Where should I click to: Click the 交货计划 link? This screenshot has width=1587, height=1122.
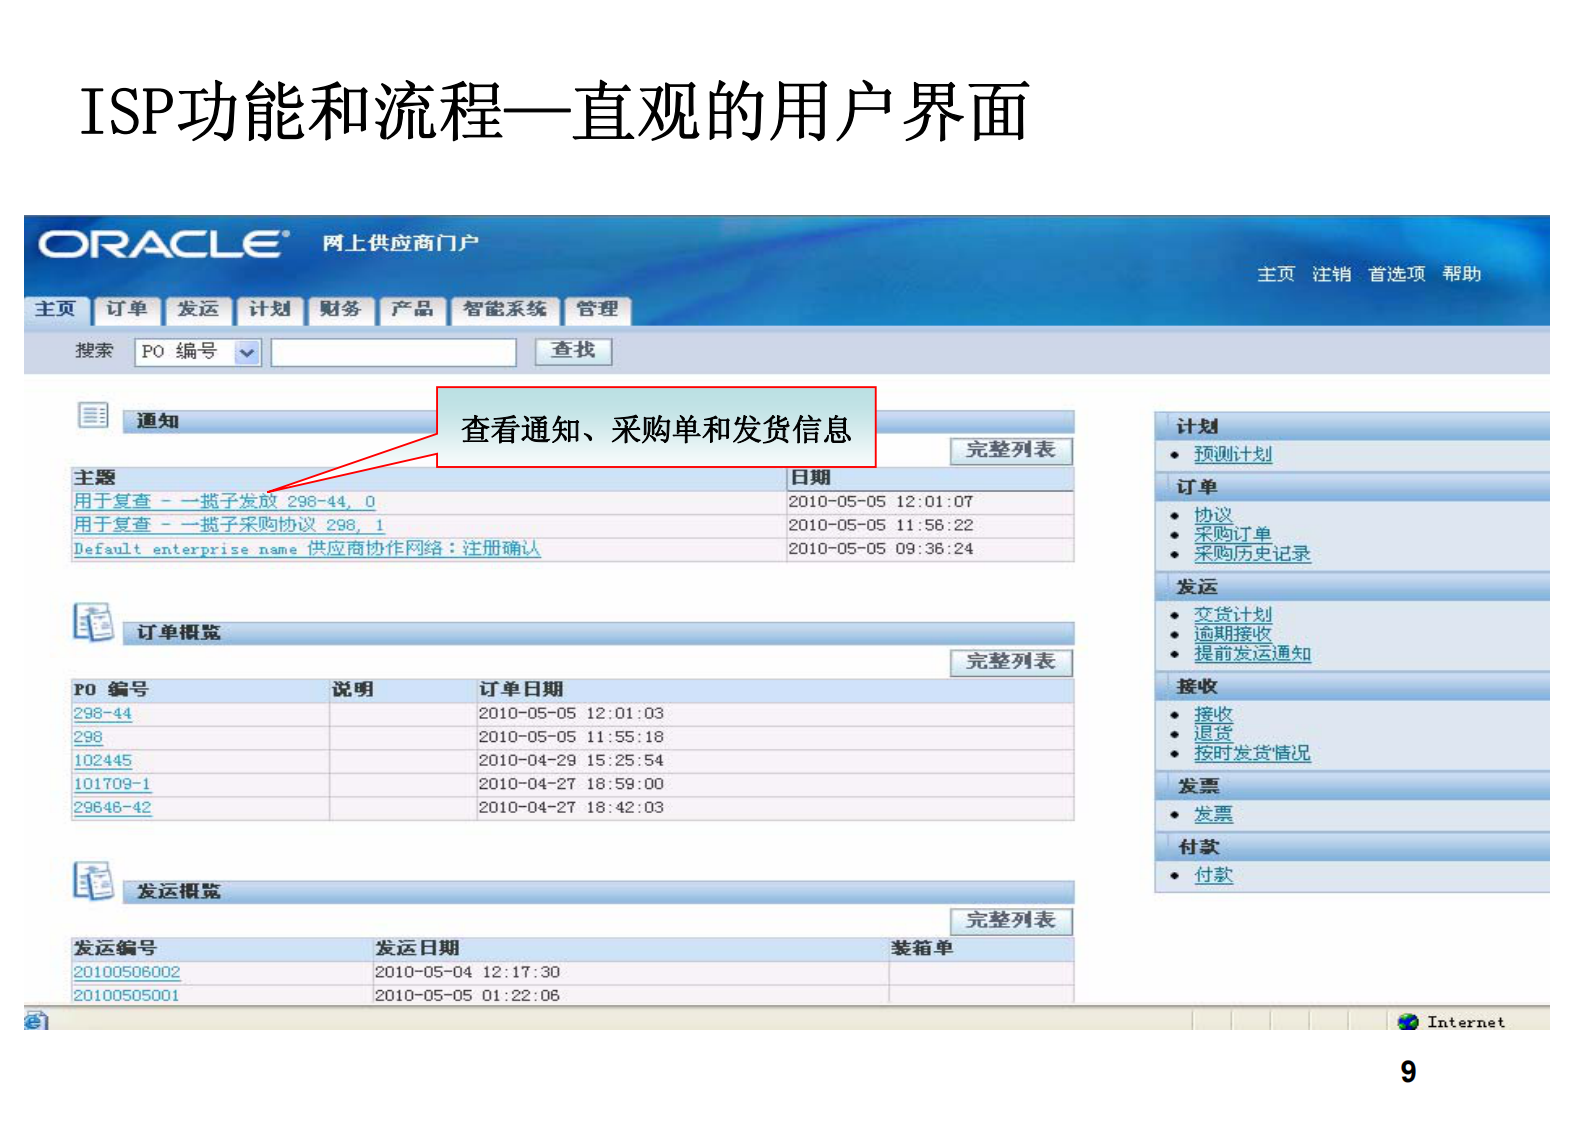(x=1233, y=614)
